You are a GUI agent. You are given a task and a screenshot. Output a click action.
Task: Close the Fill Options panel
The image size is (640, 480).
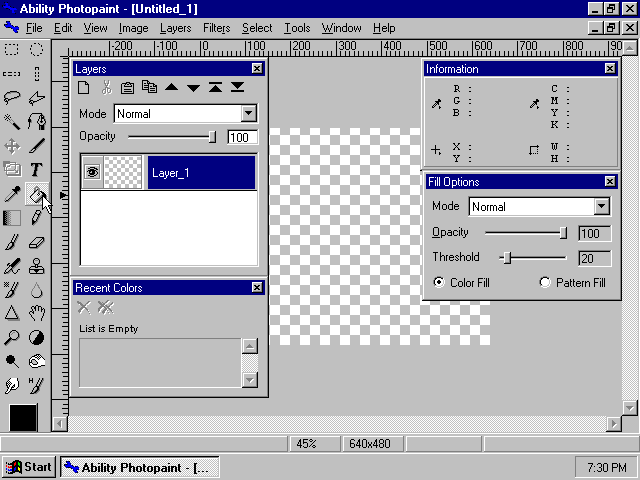pyautogui.click(x=610, y=182)
